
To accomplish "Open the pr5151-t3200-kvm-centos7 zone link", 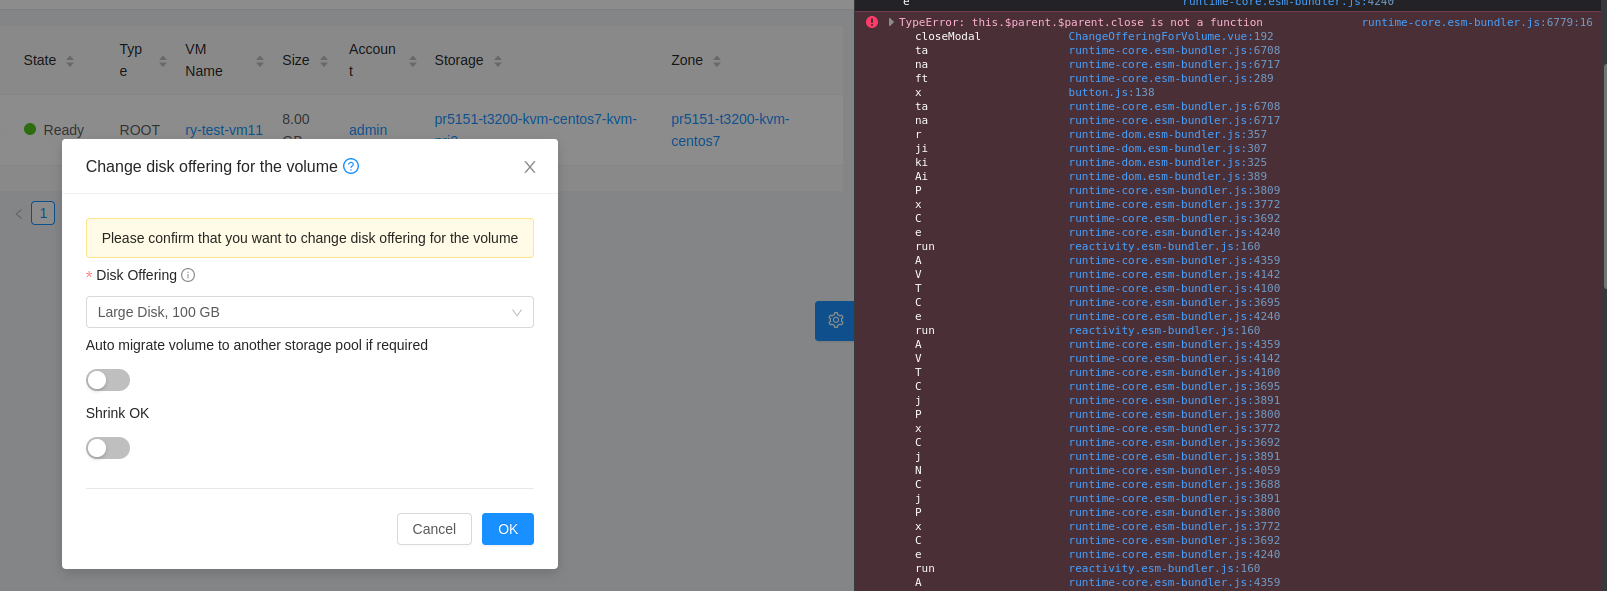I will click(730, 130).
